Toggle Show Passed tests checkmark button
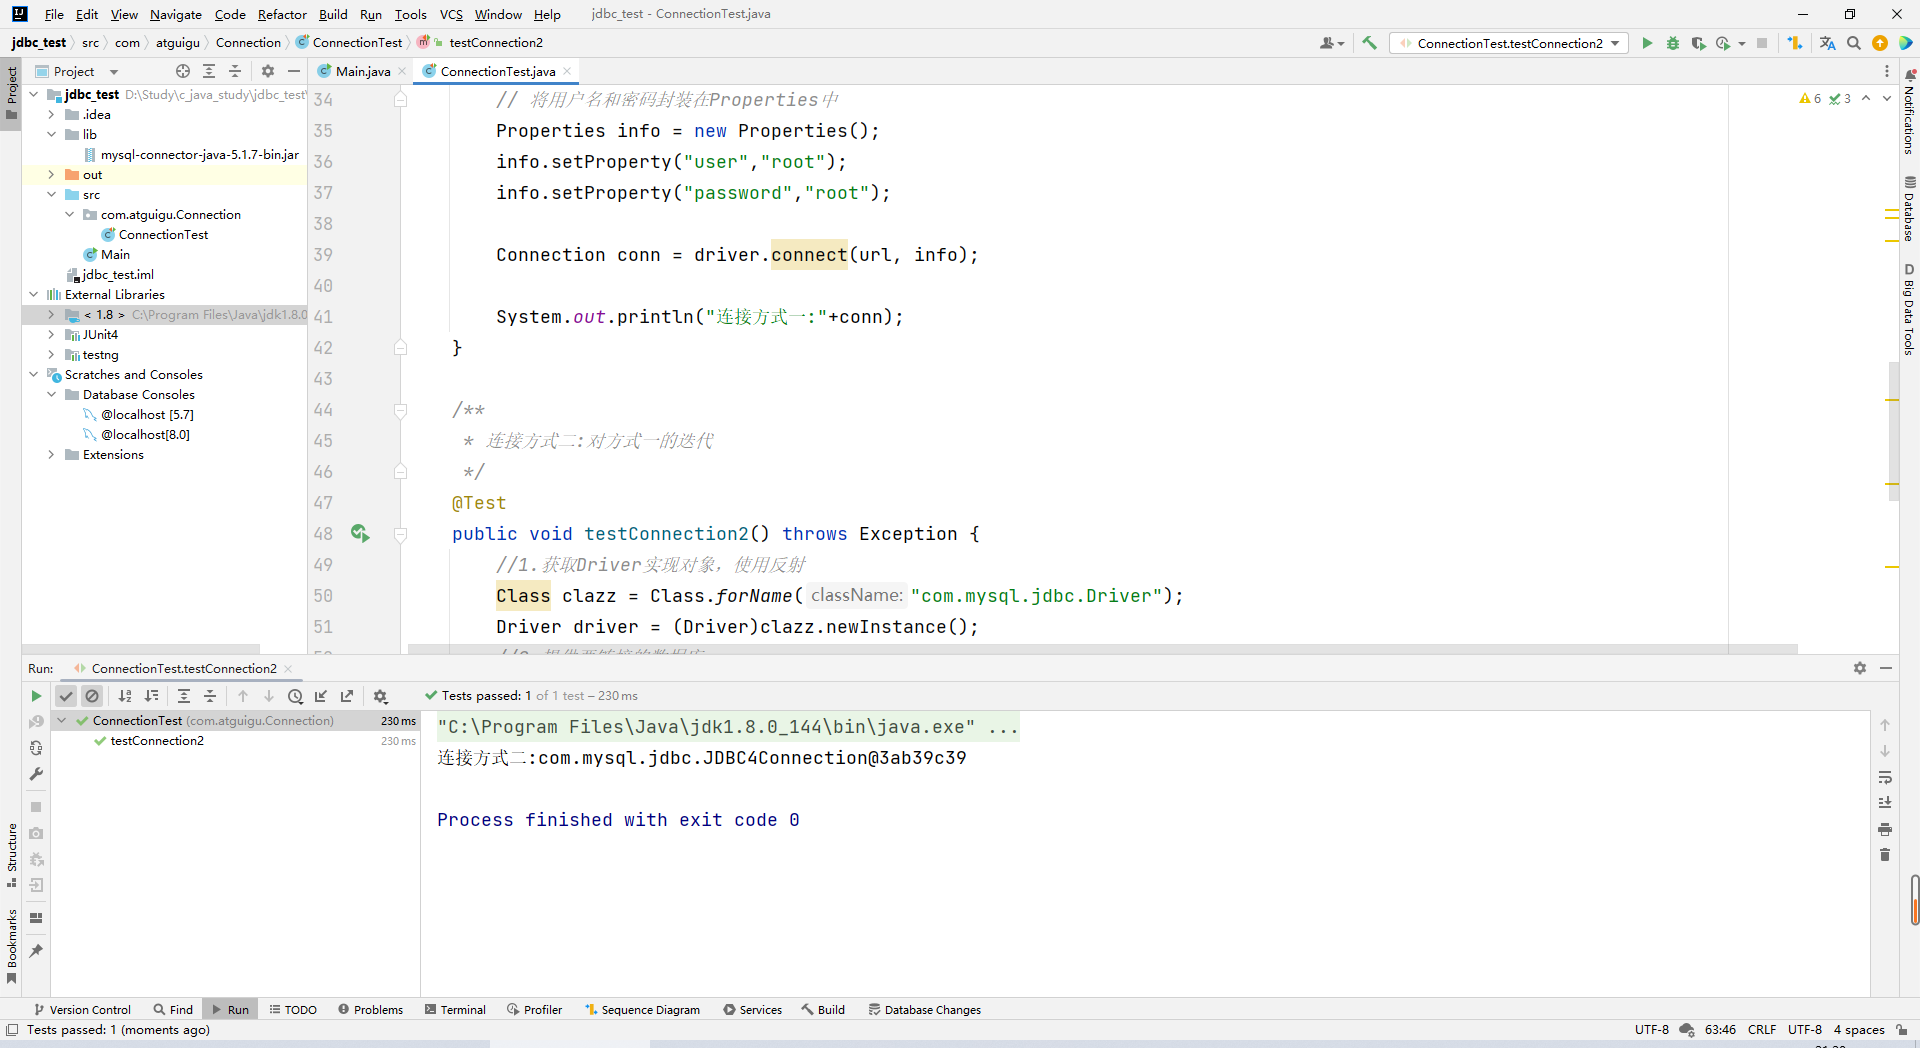 (x=66, y=696)
